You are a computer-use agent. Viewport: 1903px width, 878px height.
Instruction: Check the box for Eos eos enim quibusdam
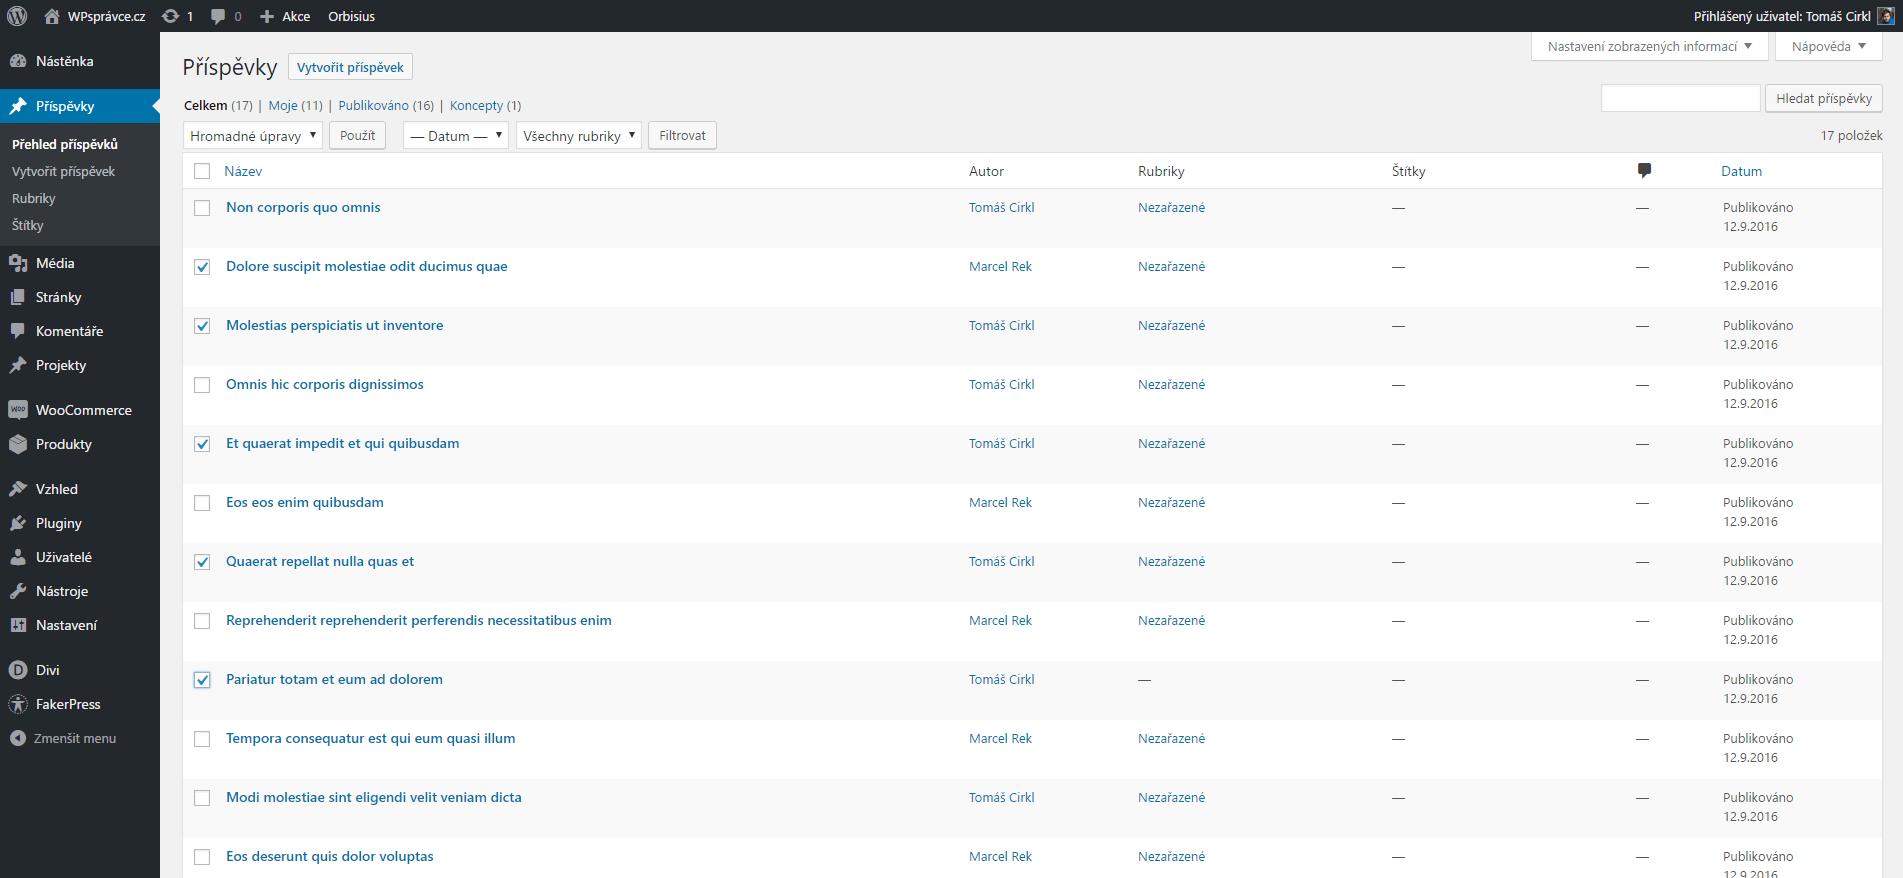click(202, 503)
